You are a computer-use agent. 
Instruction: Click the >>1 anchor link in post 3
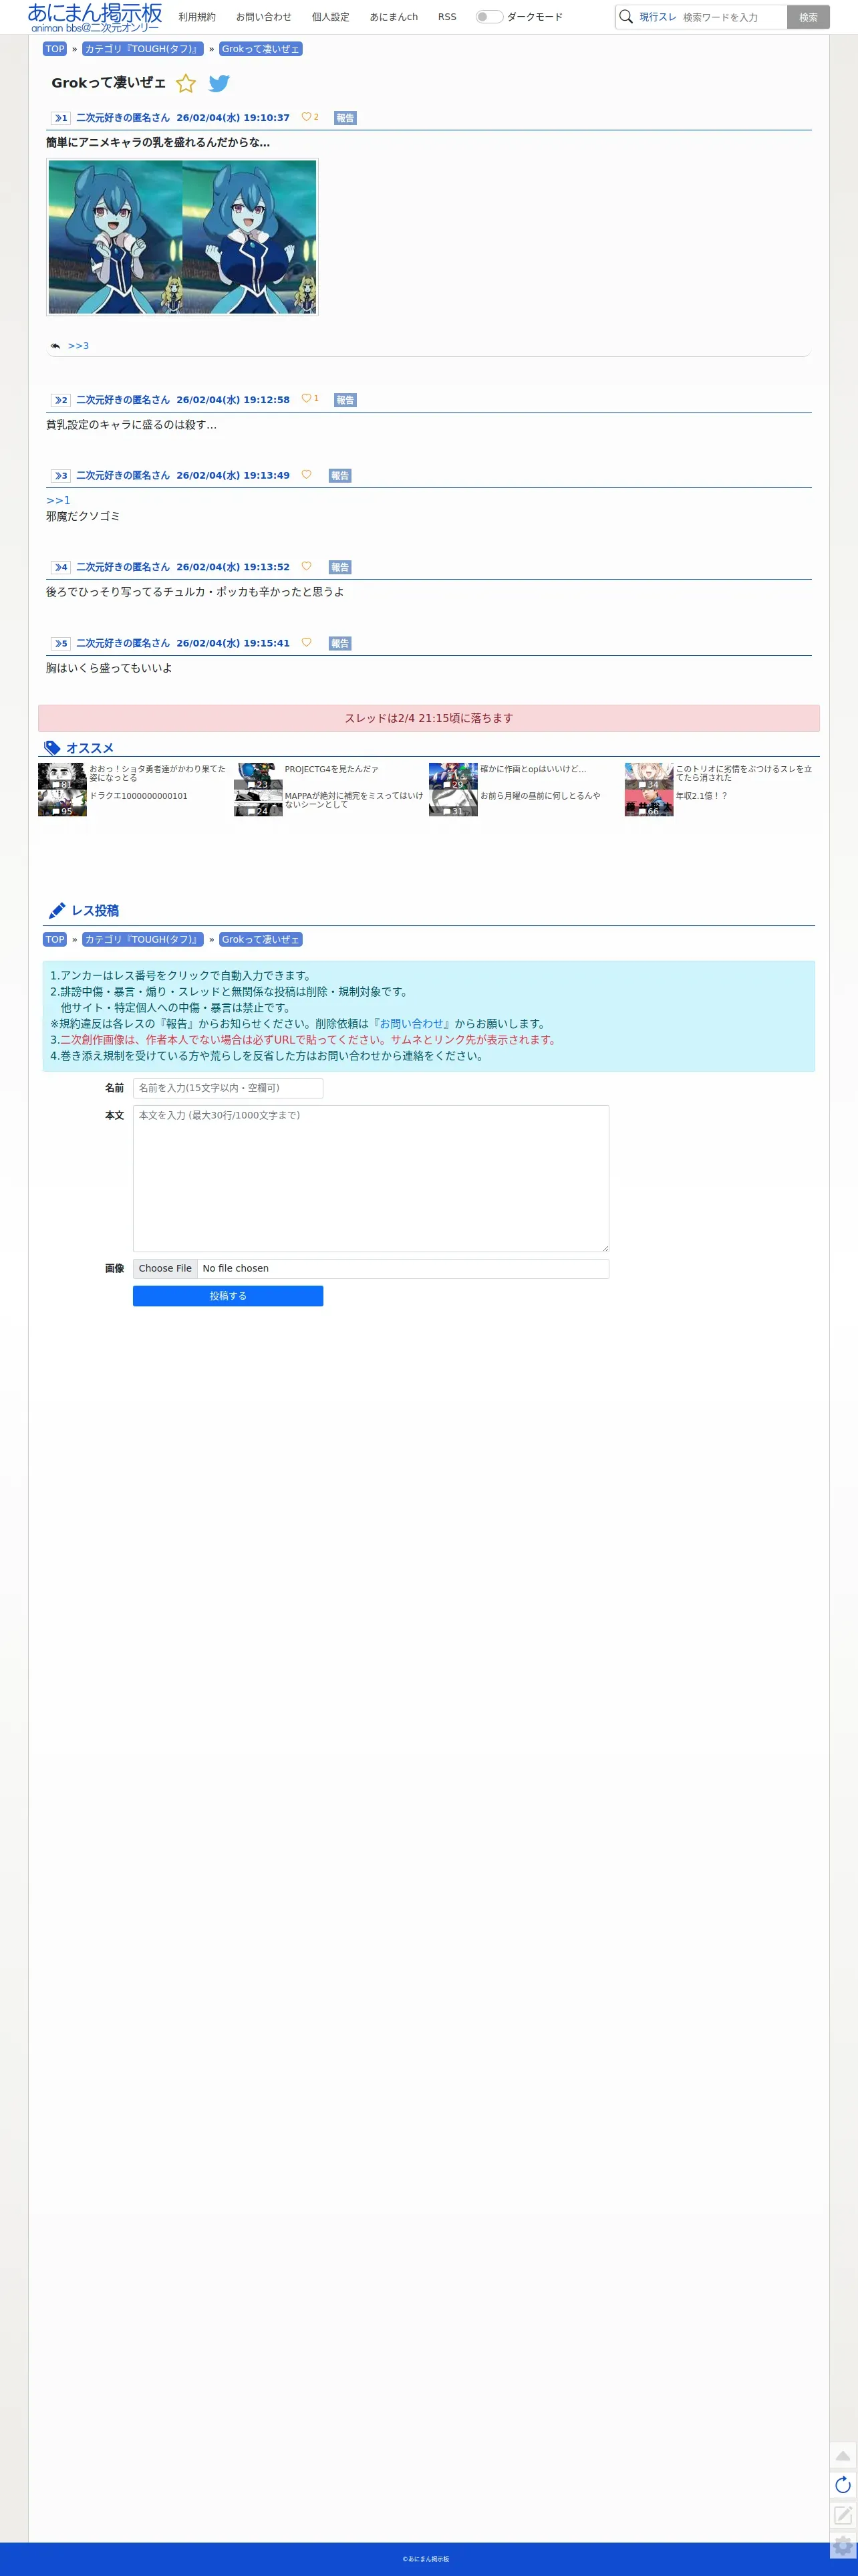pyautogui.click(x=58, y=500)
